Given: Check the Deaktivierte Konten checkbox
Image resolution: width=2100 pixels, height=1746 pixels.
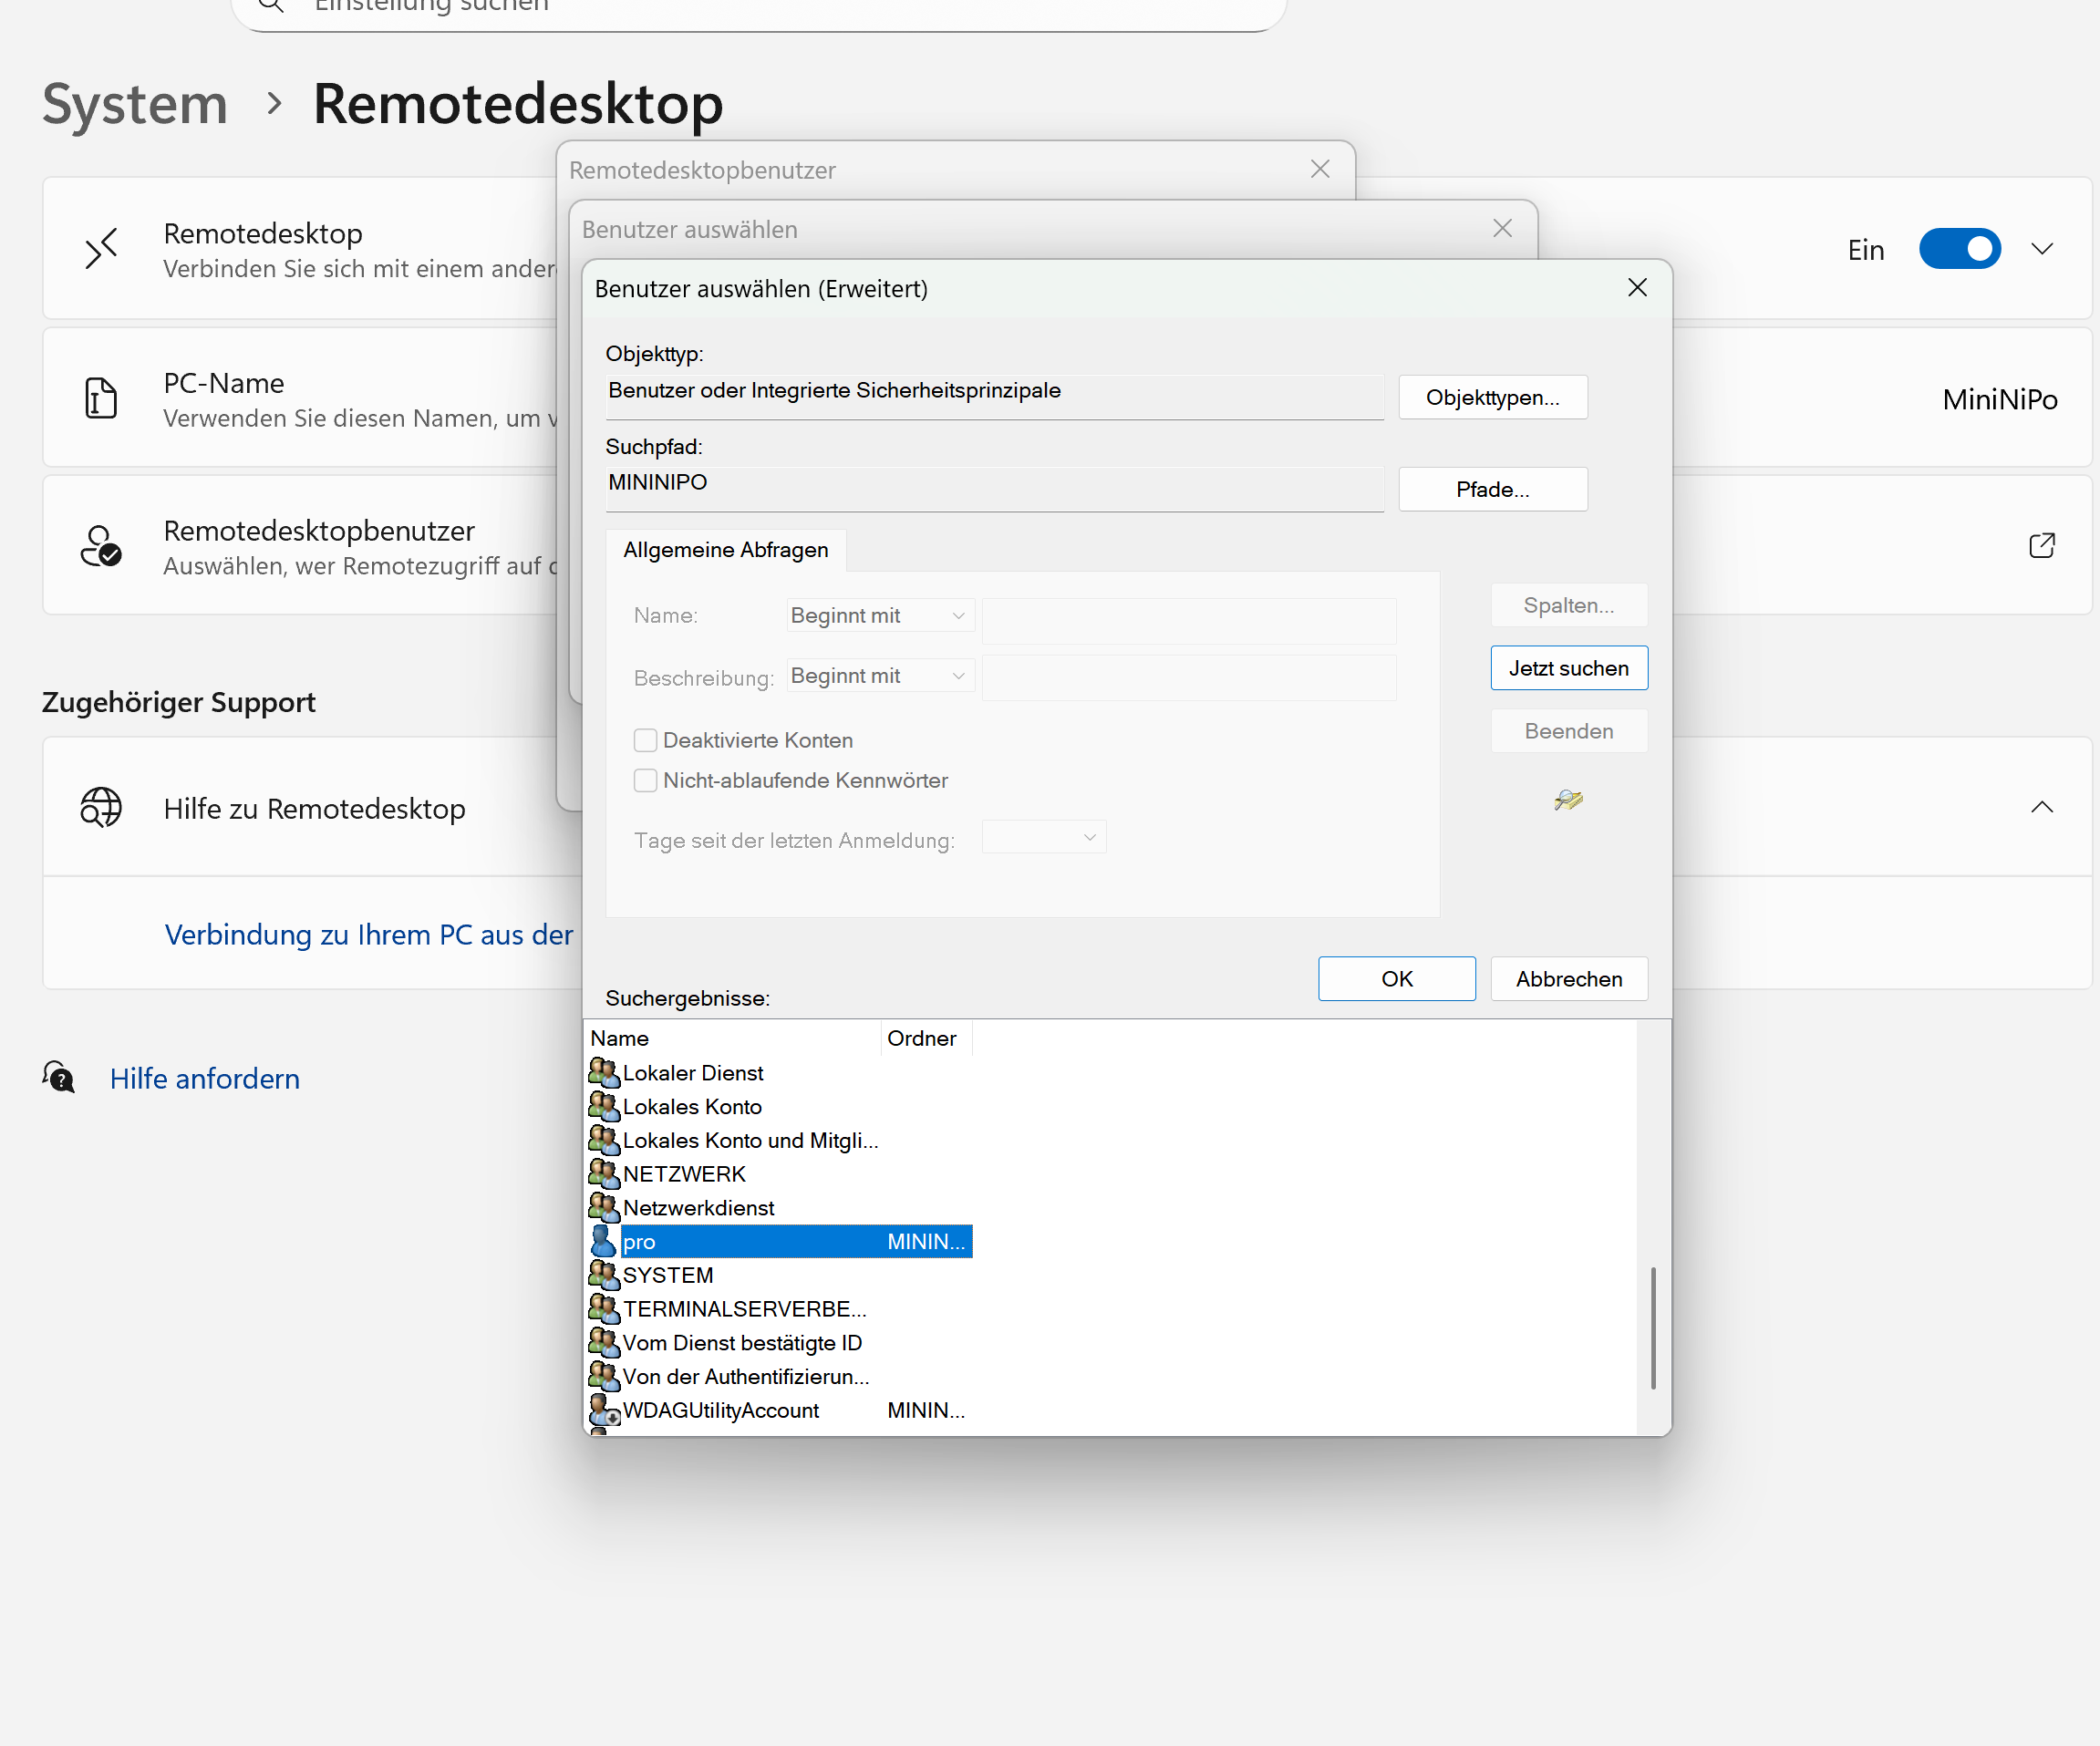Looking at the screenshot, I should coord(646,740).
